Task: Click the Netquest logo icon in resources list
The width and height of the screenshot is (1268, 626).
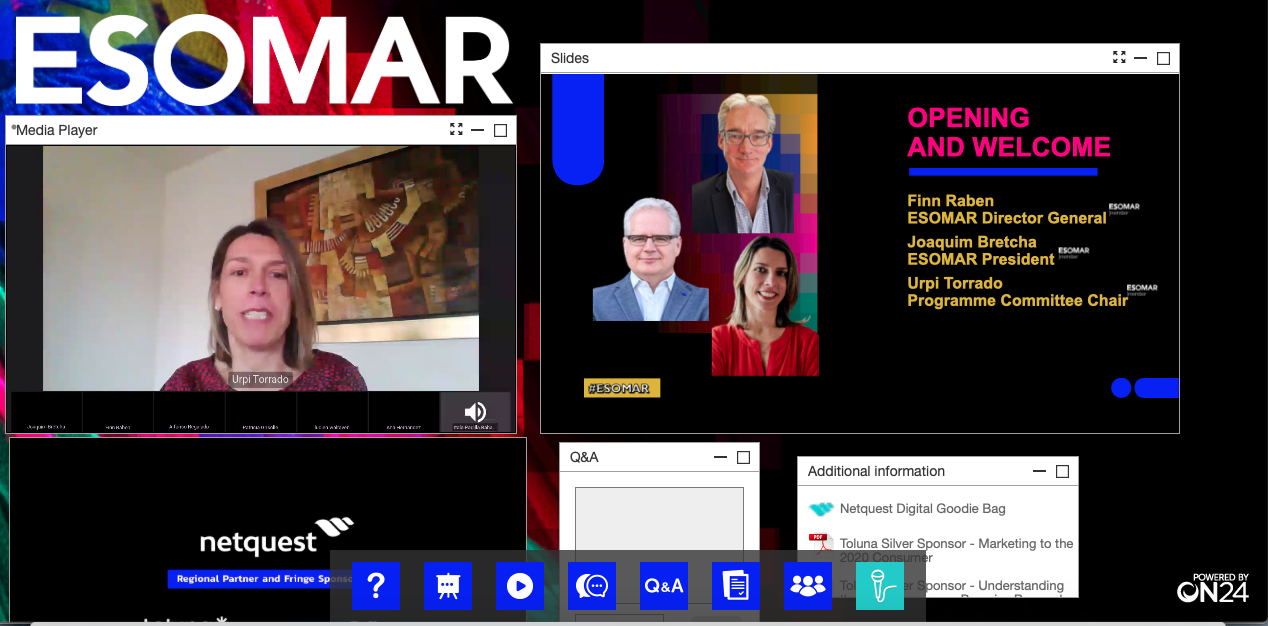Action: tap(821, 509)
